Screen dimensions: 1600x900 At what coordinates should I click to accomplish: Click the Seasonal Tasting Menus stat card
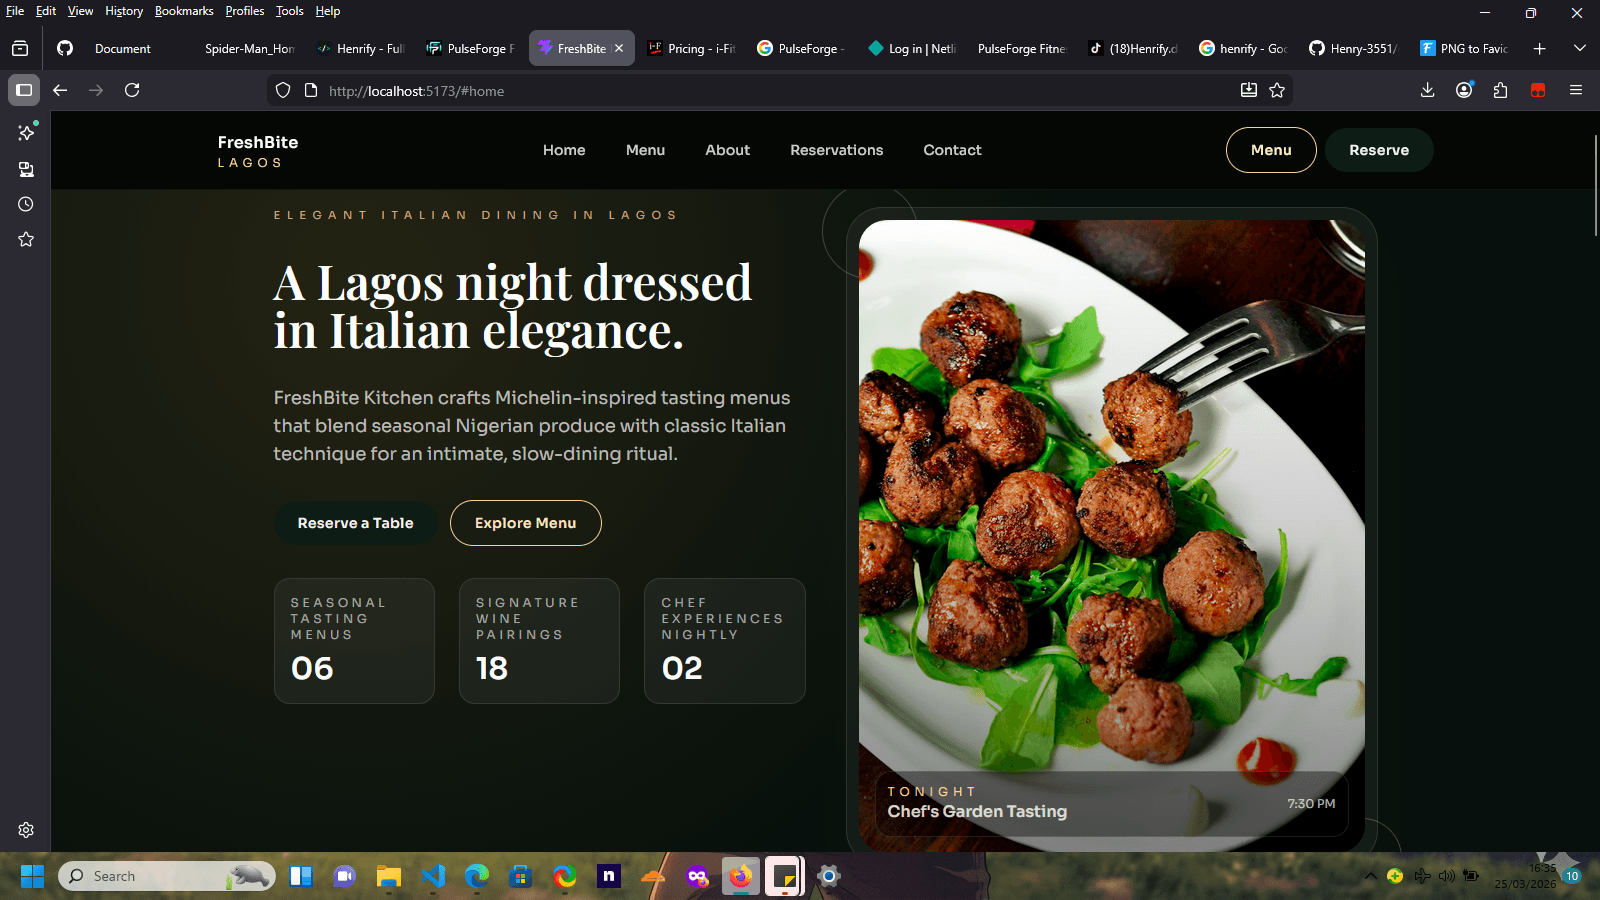click(x=354, y=641)
